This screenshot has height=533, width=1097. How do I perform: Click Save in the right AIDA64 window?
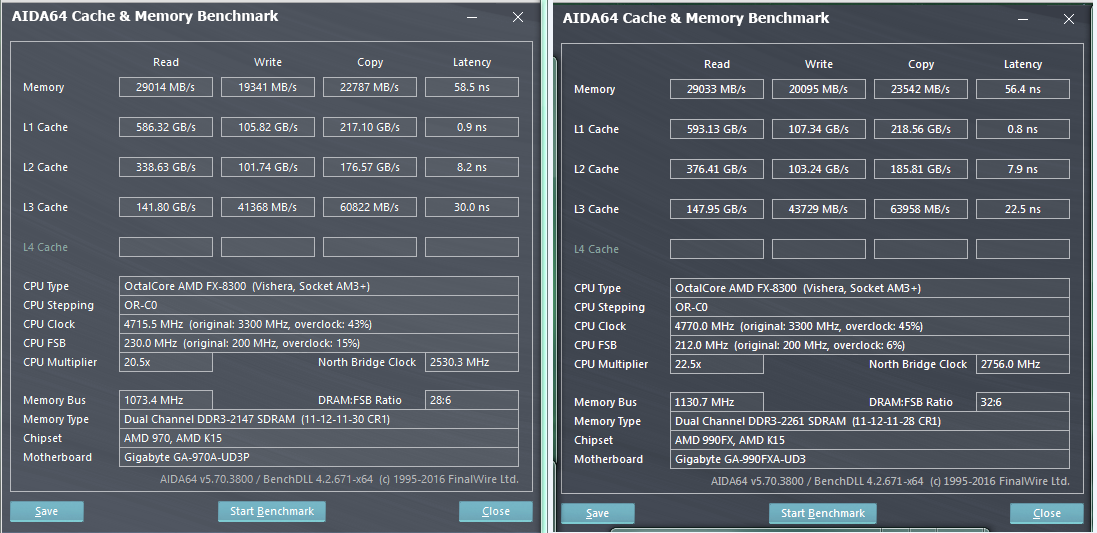[597, 513]
